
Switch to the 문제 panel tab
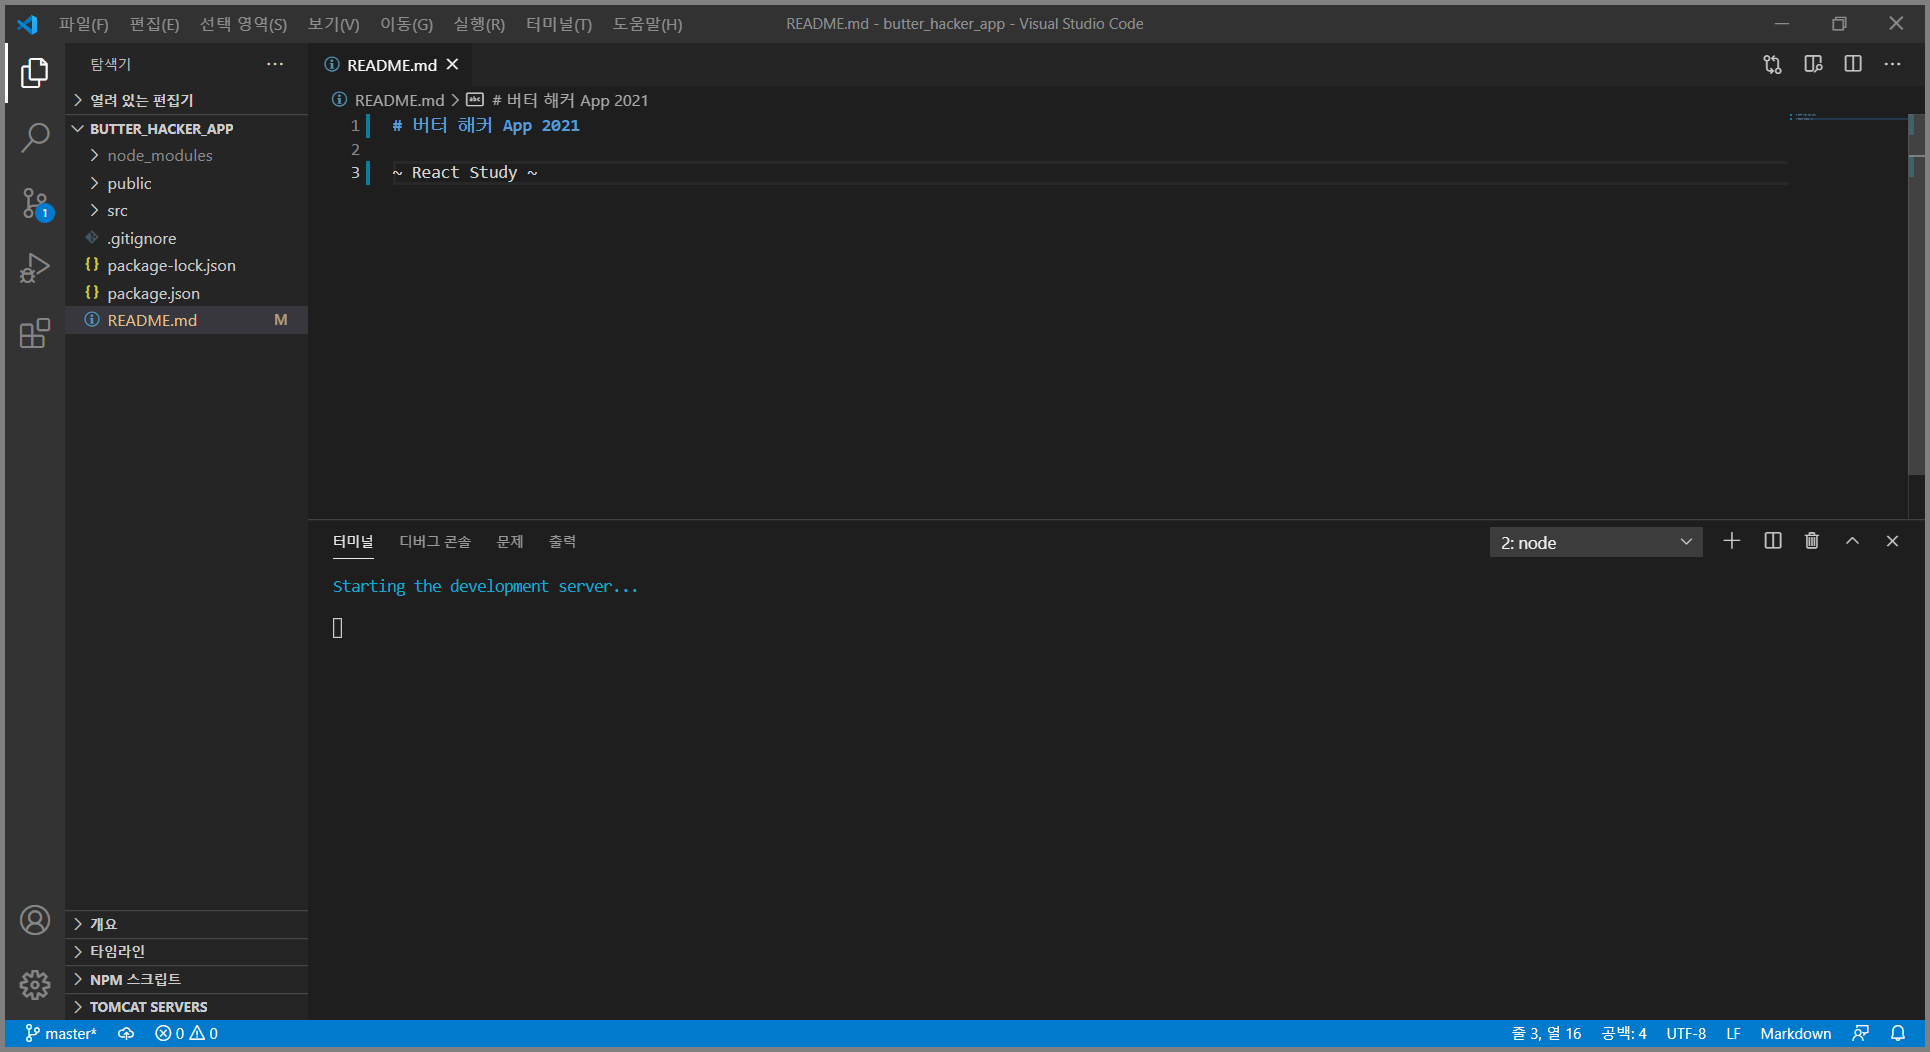(x=510, y=541)
